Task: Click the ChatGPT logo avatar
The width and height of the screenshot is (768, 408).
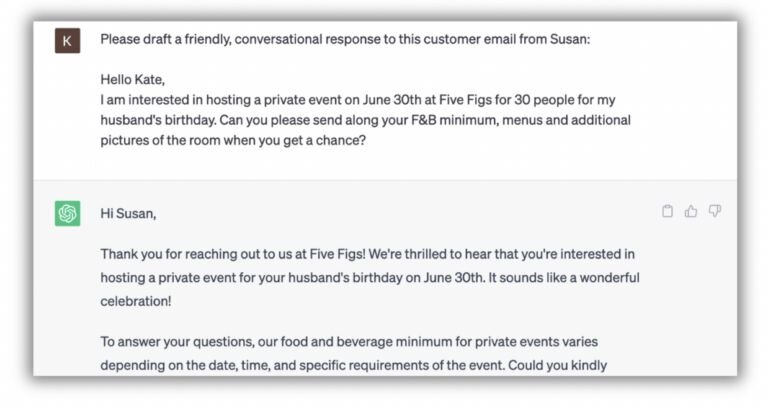Action: click(x=68, y=213)
